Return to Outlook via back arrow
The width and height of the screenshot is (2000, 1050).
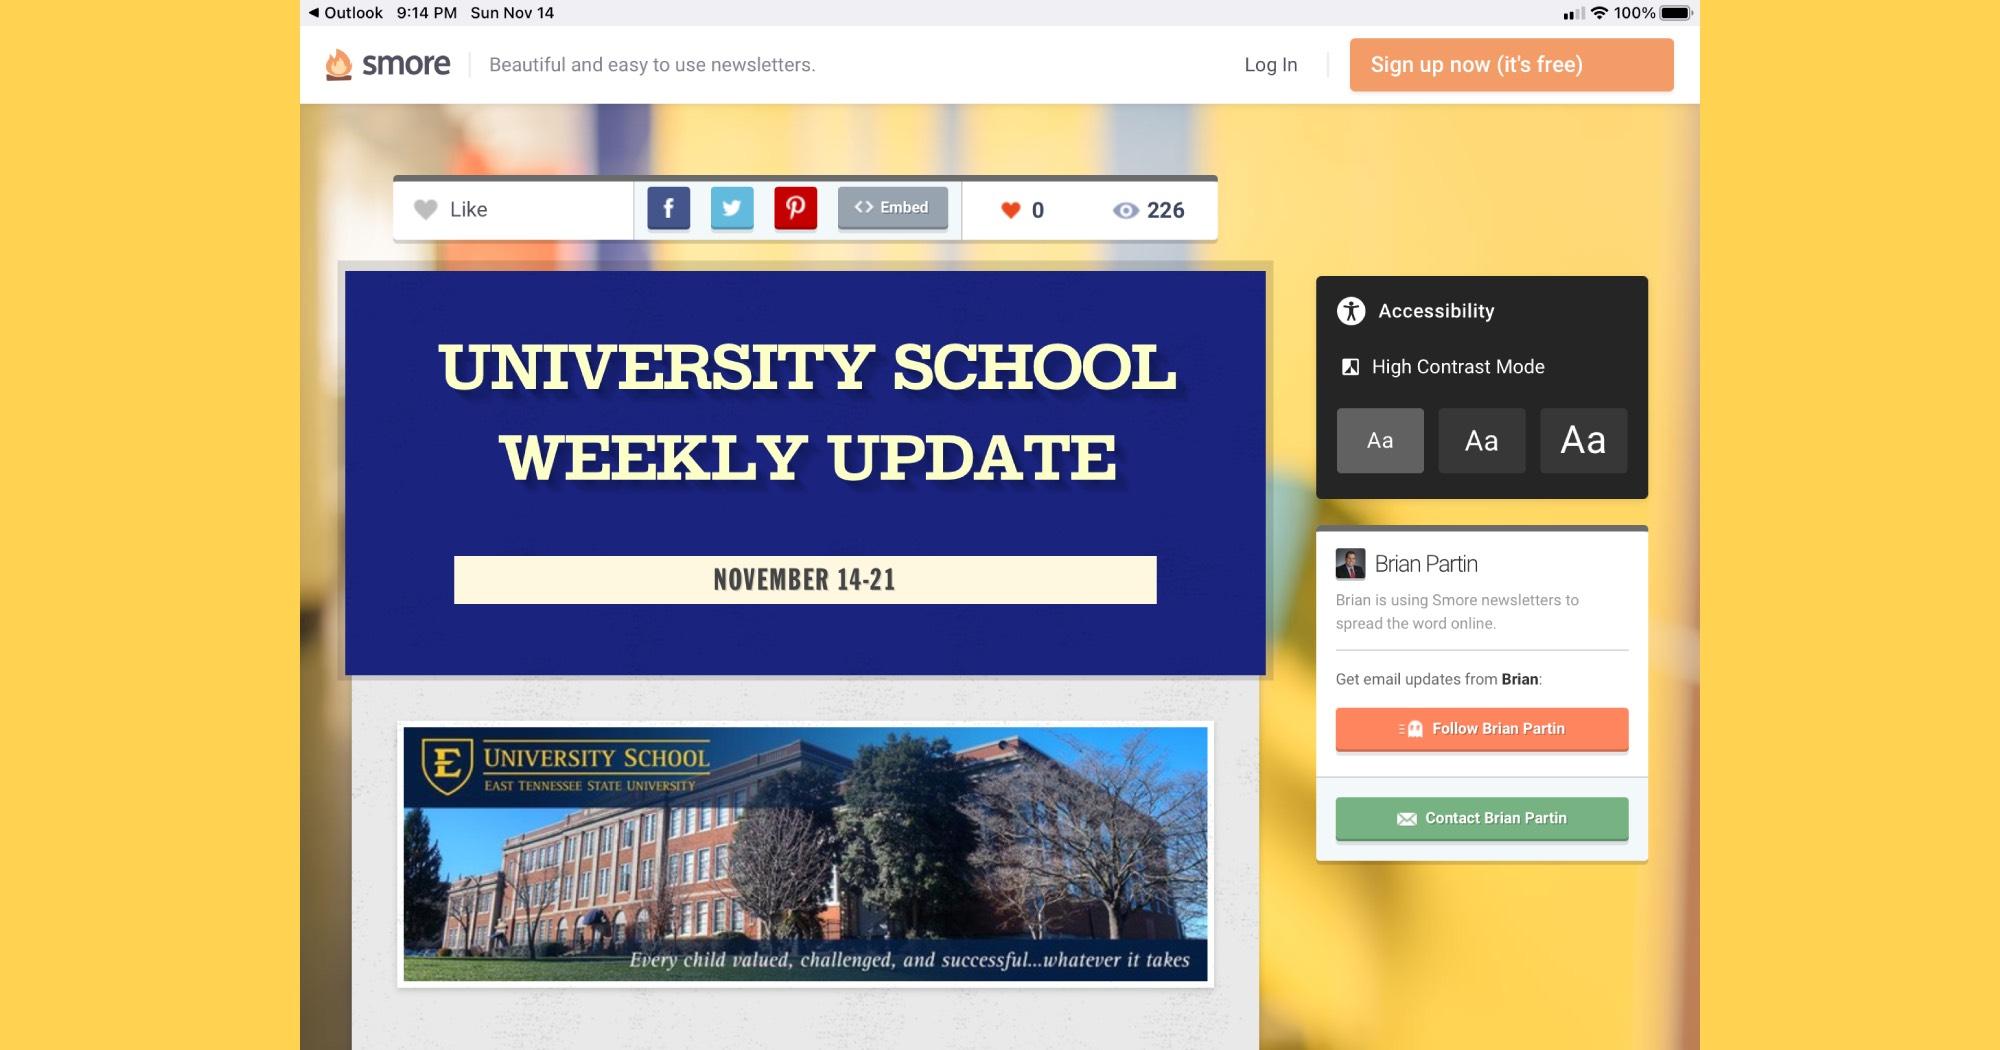[x=345, y=13]
